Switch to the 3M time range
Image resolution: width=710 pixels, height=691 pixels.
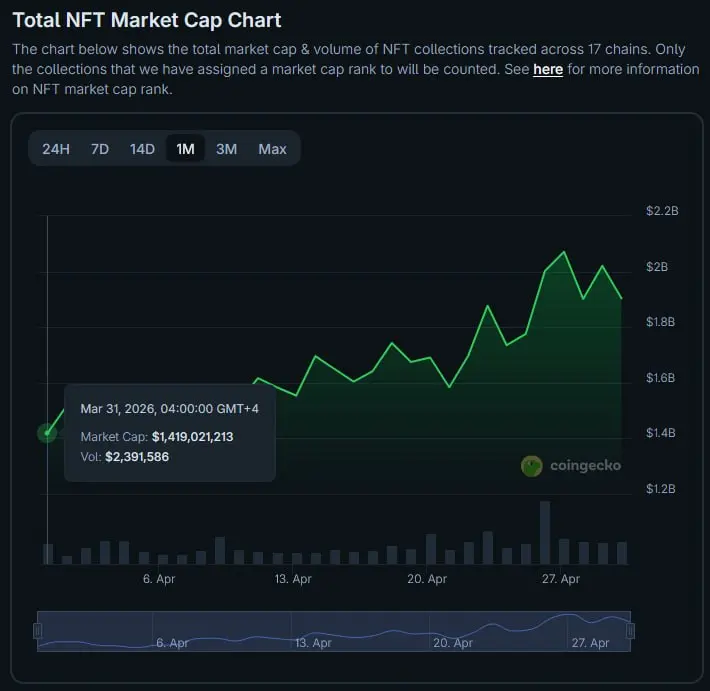(x=227, y=149)
